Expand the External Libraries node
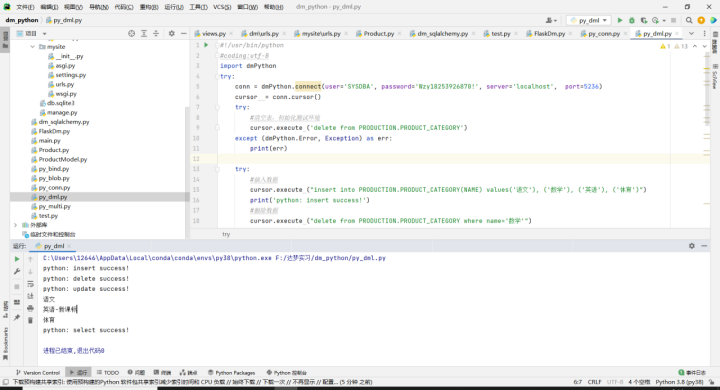The height and width of the screenshot is (390, 720). [15, 225]
